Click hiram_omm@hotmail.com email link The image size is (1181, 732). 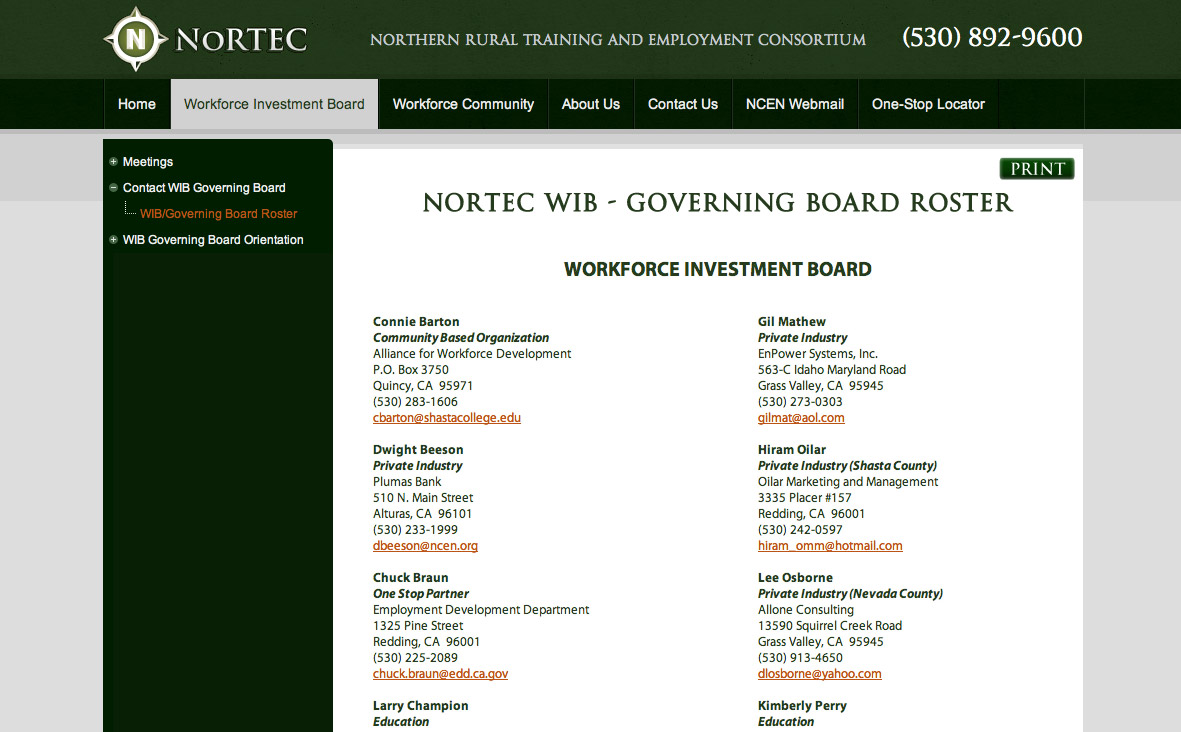coord(830,546)
